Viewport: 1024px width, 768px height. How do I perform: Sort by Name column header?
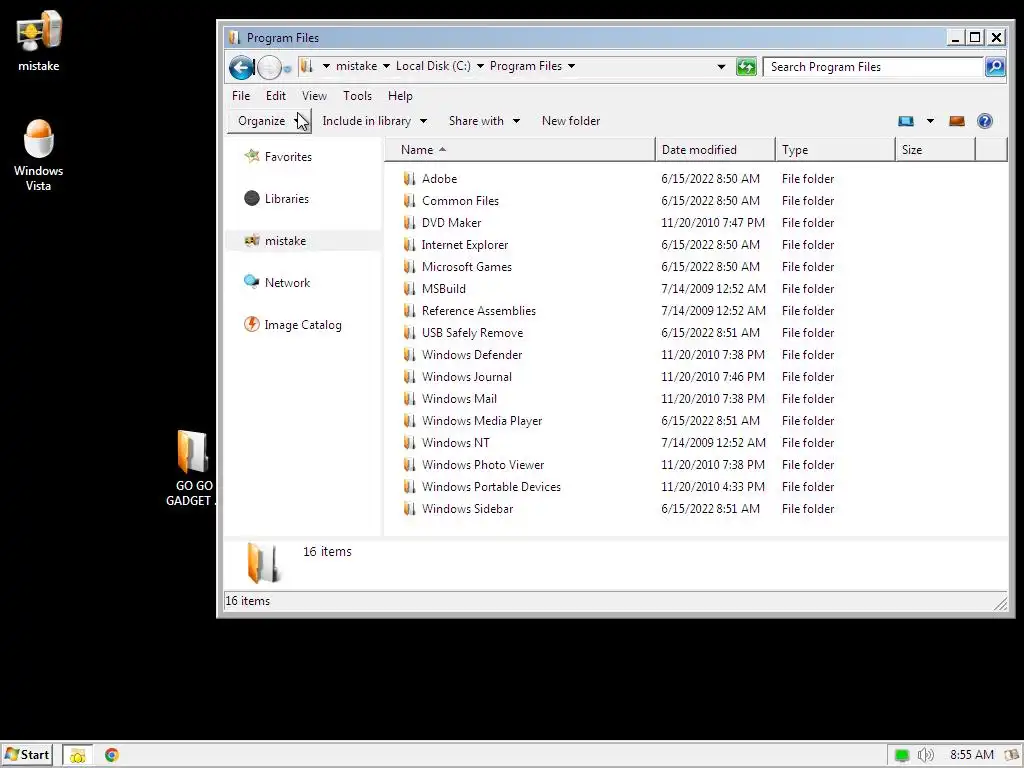tap(520, 150)
